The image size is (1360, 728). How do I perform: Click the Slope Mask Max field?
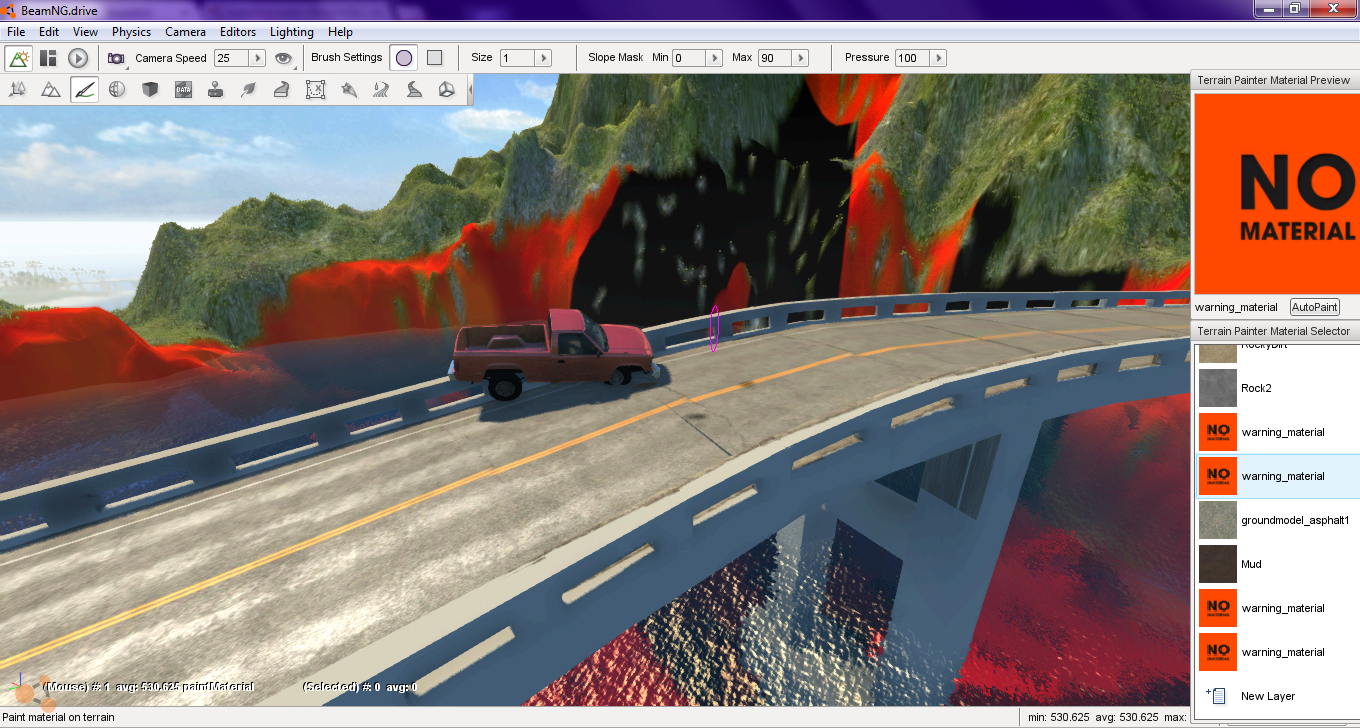[x=775, y=58]
